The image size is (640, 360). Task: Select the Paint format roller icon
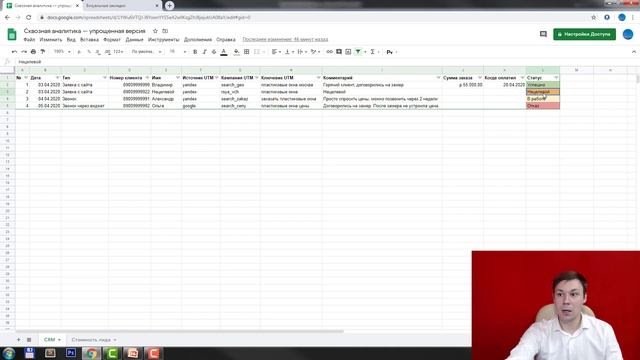coord(43,52)
